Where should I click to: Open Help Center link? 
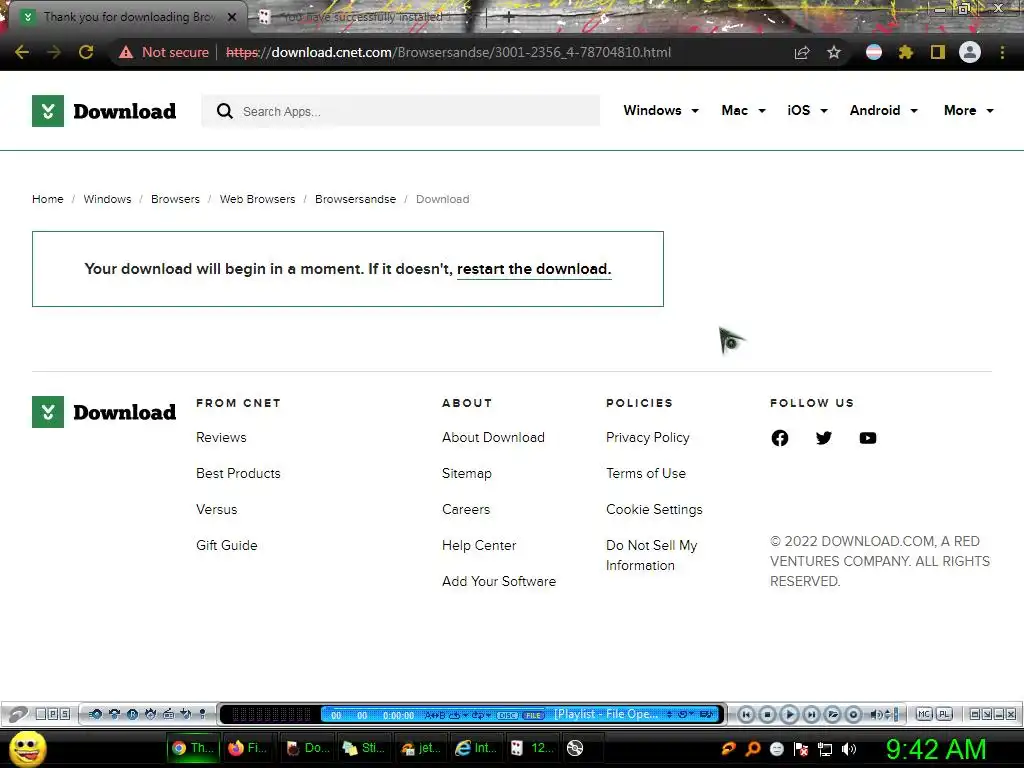[x=479, y=545]
